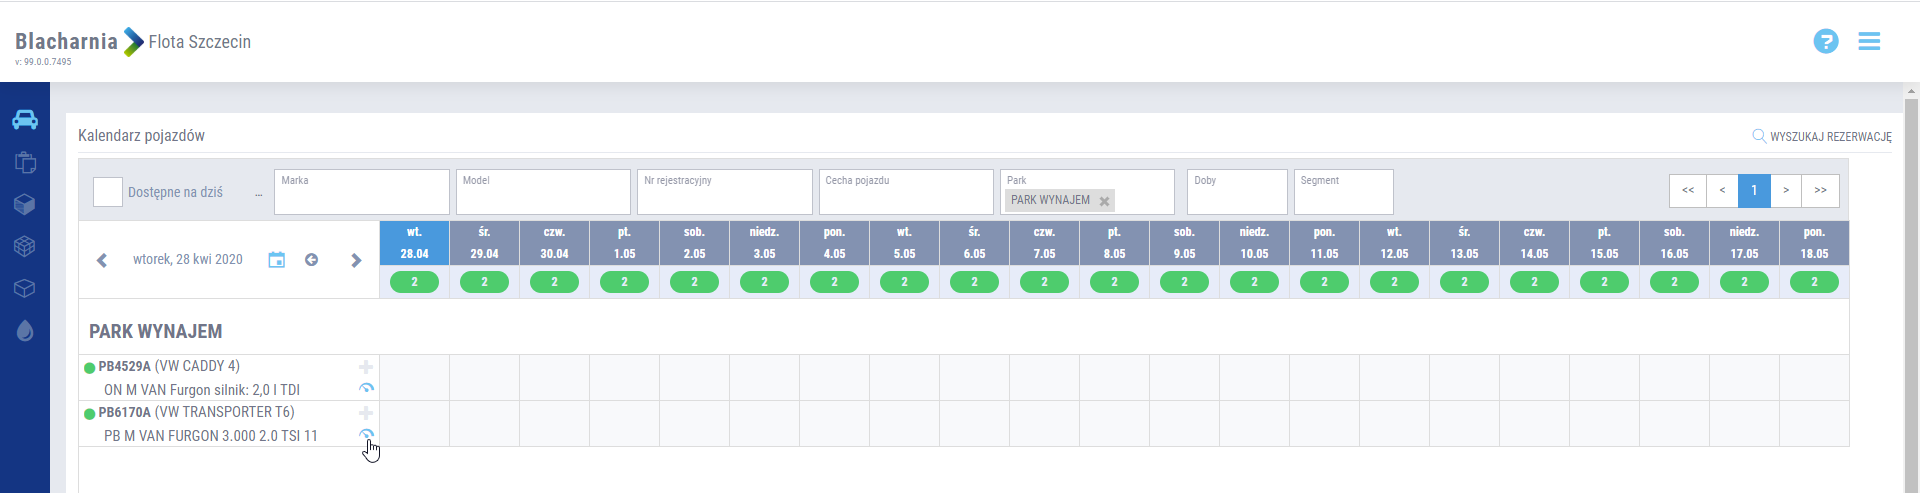1920x493 pixels.
Task: Toggle the Dostępne na dziś checkbox
Action: (108, 192)
